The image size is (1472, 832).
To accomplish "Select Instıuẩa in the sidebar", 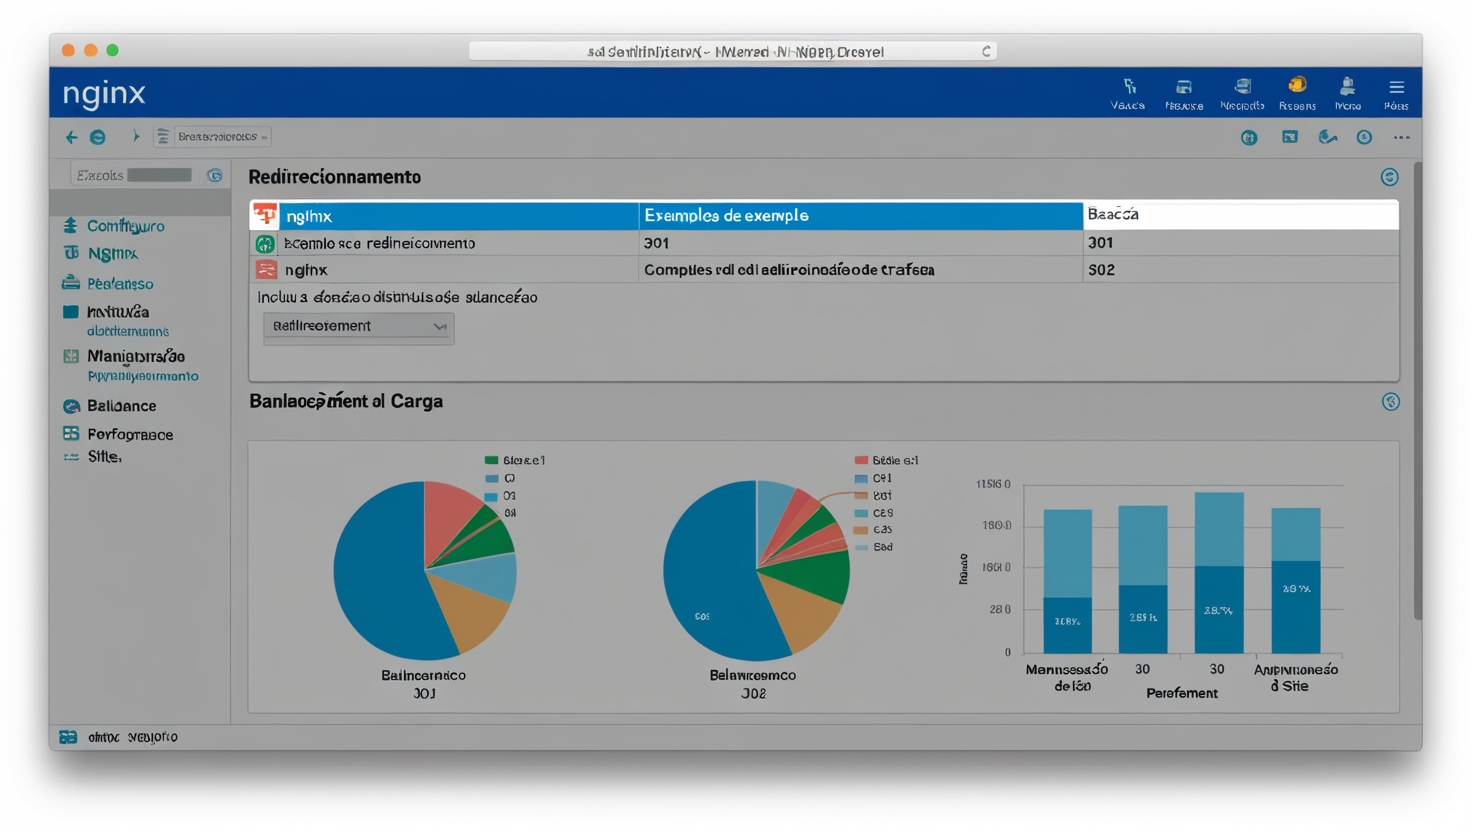I will 118,312.
